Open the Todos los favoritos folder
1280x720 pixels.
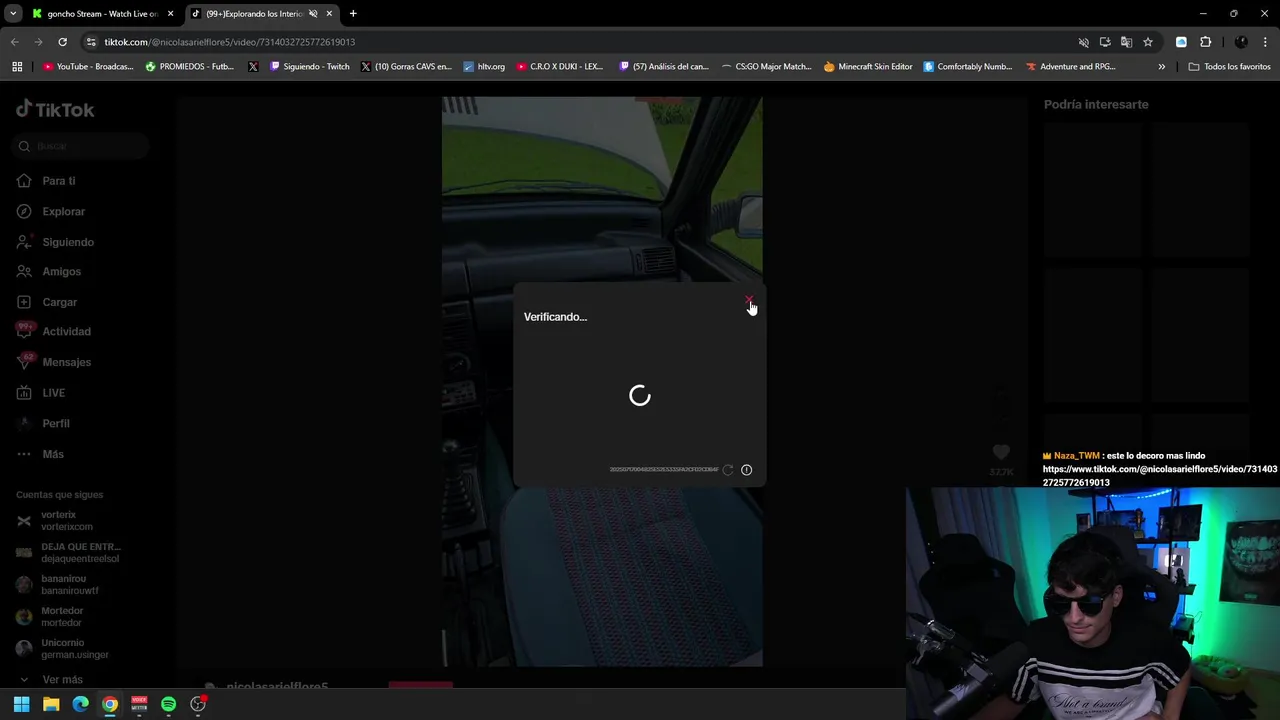click(1229, 67)
